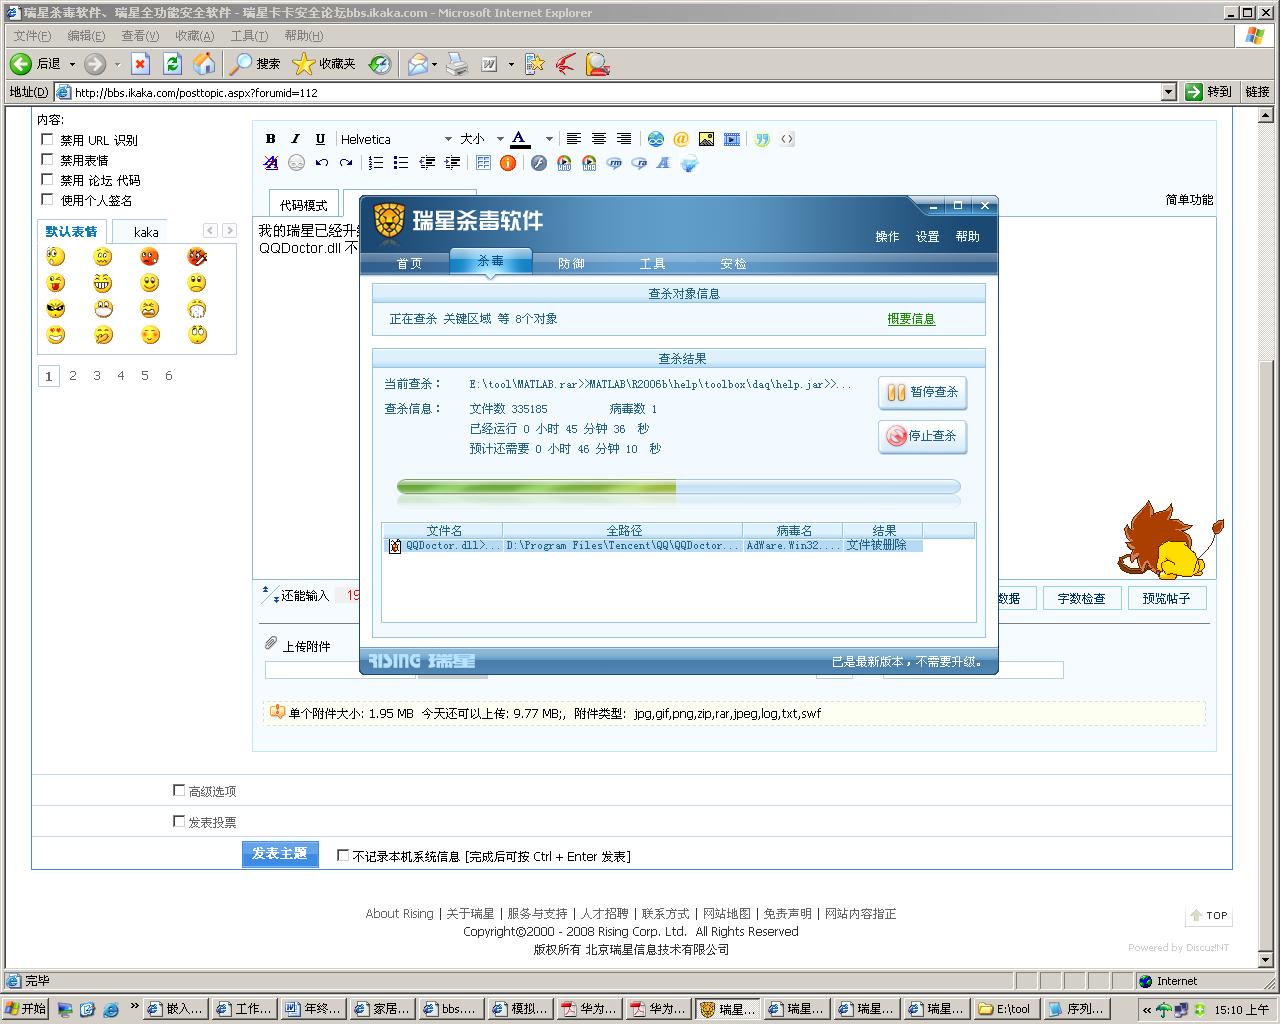This screenshot has height=1024, width=1280.
Task: Toggle the 禁用表情 checkbox
Action: (47, 159)
